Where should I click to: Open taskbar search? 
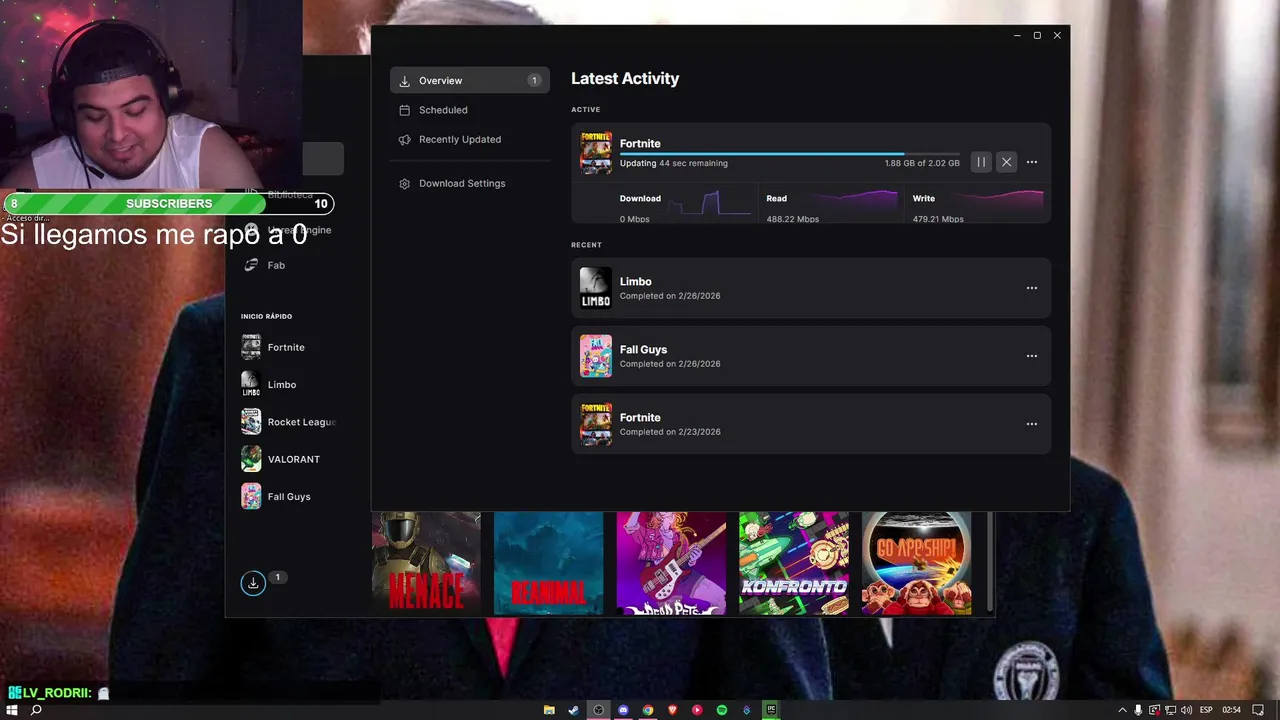36,710
